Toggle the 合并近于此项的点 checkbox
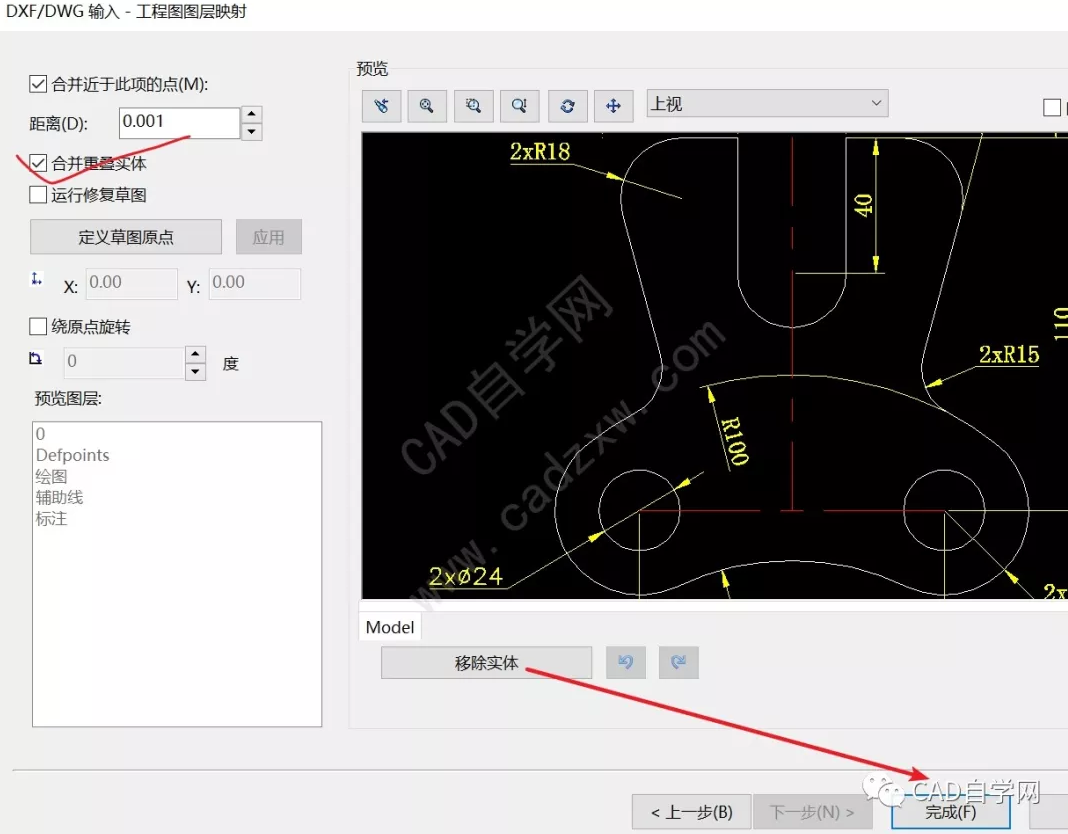 click(x=39, y=85)
